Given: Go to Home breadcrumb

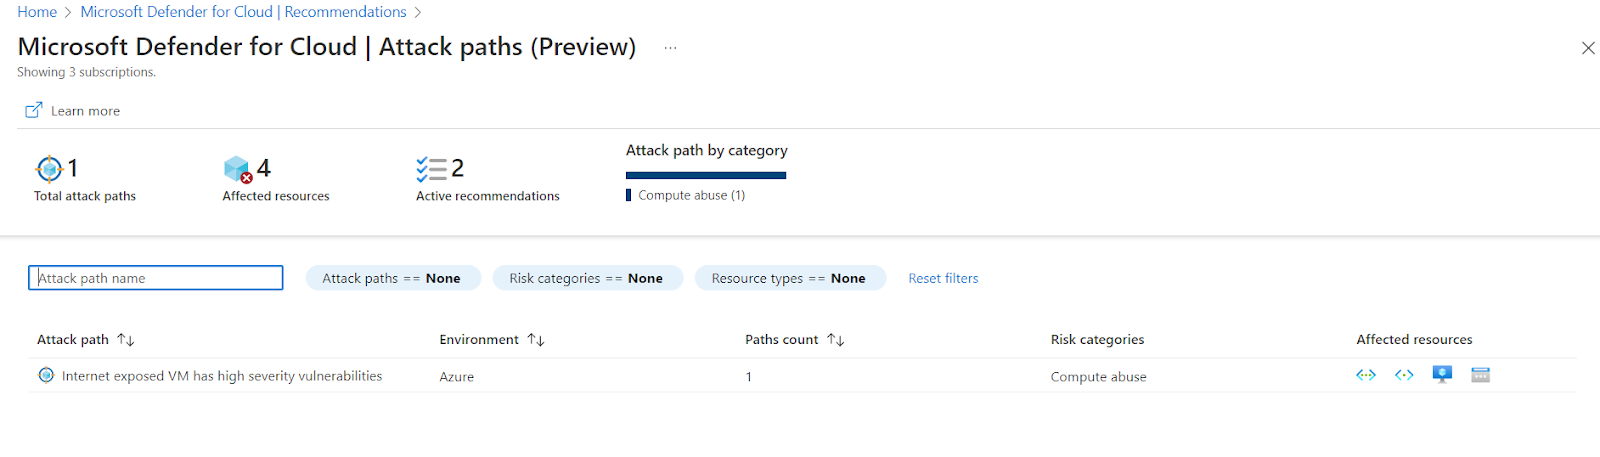Looking at the screenshot, I should [37, 12].
